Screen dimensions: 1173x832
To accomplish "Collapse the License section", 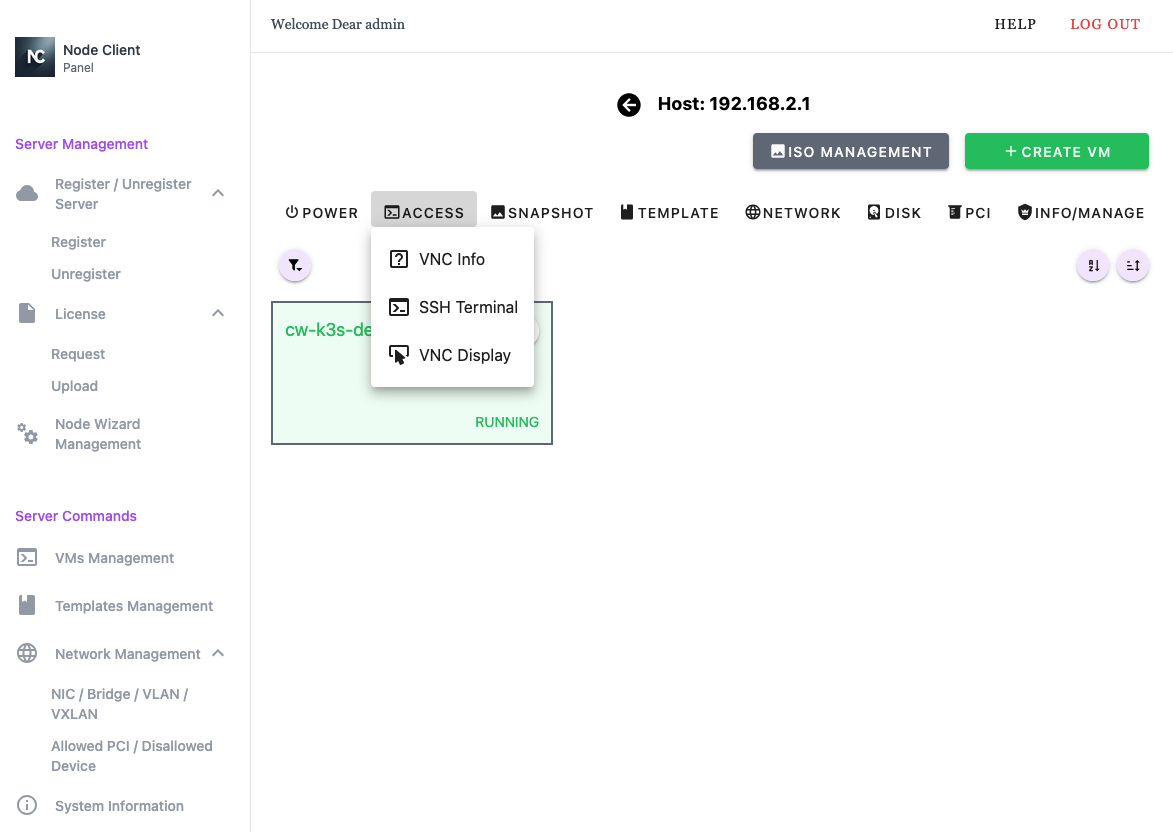I will [x=218, y=314].
